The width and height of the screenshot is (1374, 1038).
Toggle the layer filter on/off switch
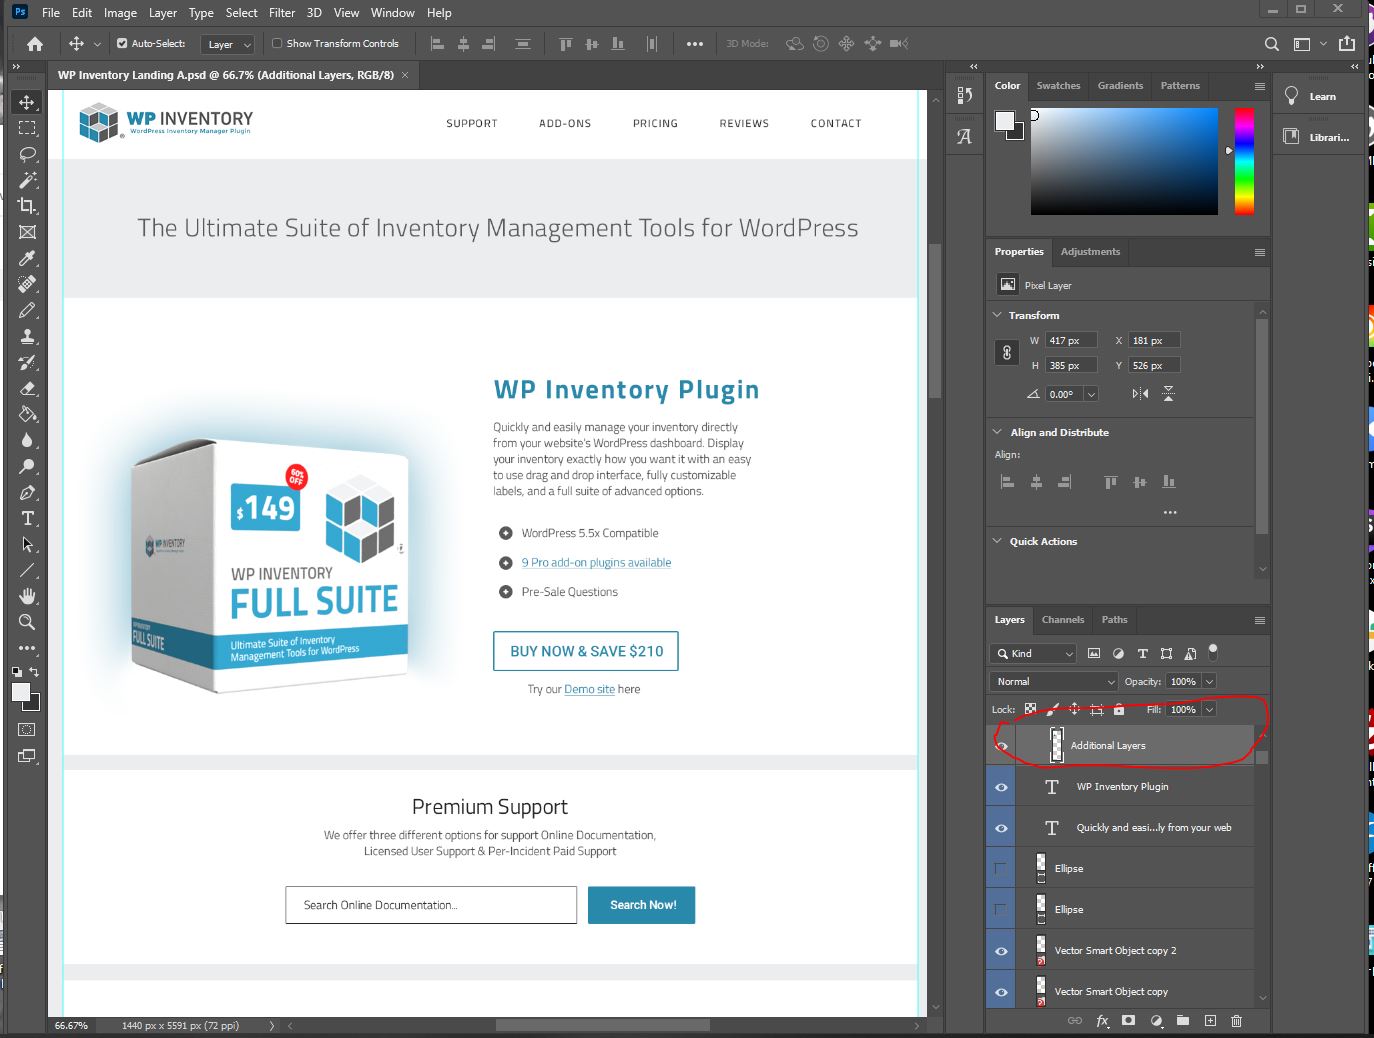1213,652
